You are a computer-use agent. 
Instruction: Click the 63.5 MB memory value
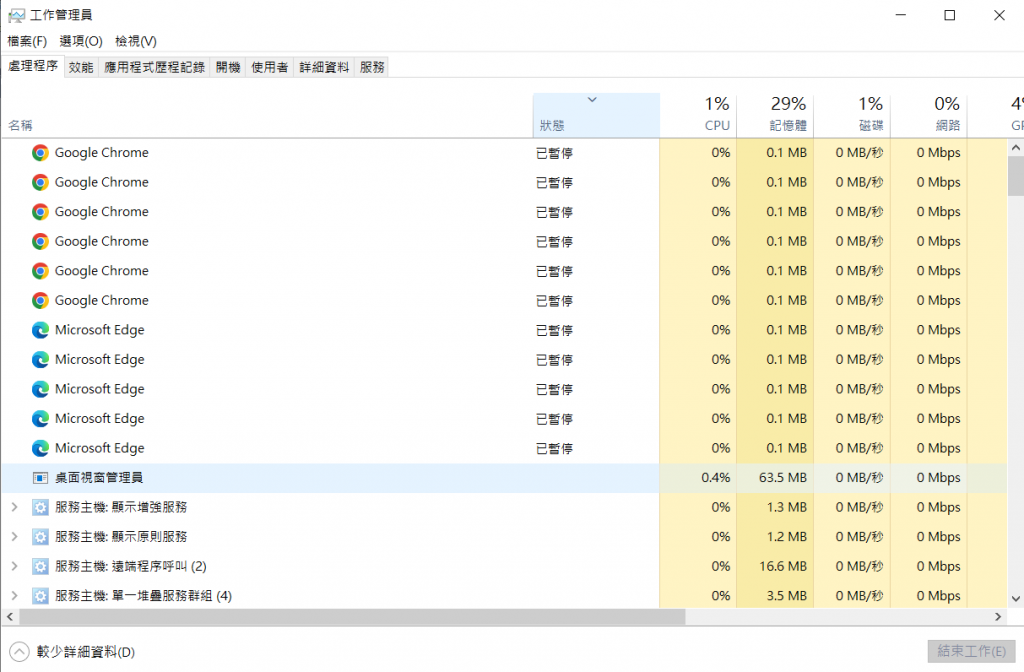tap(782, 478)
